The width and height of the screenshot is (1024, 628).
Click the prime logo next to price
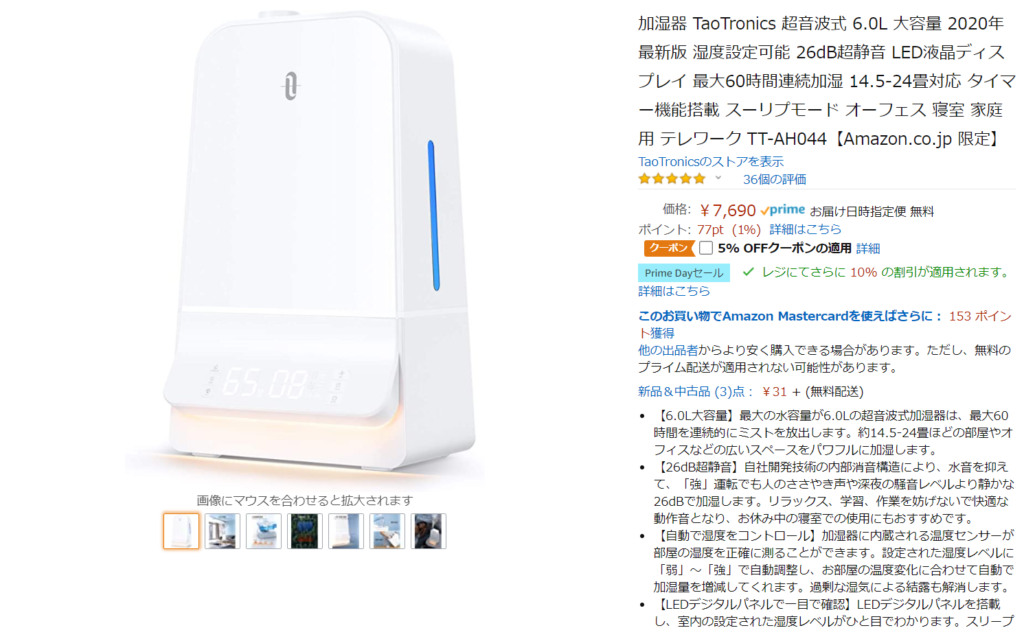point(782,210)
